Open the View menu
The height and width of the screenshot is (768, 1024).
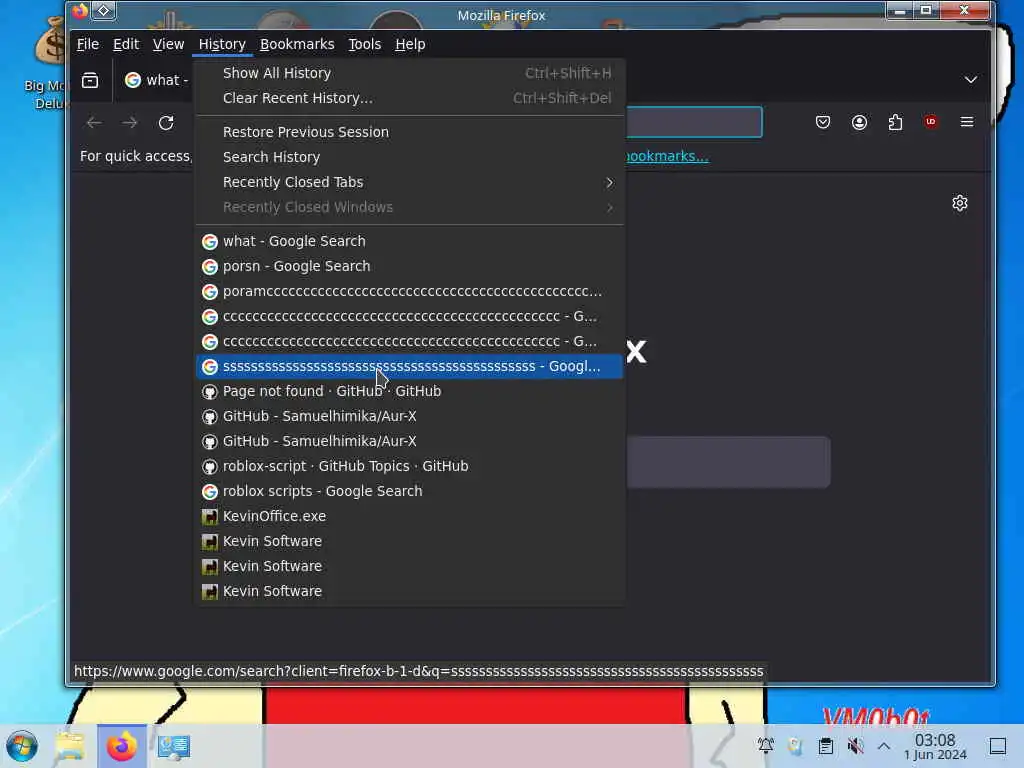click(168, 44)
